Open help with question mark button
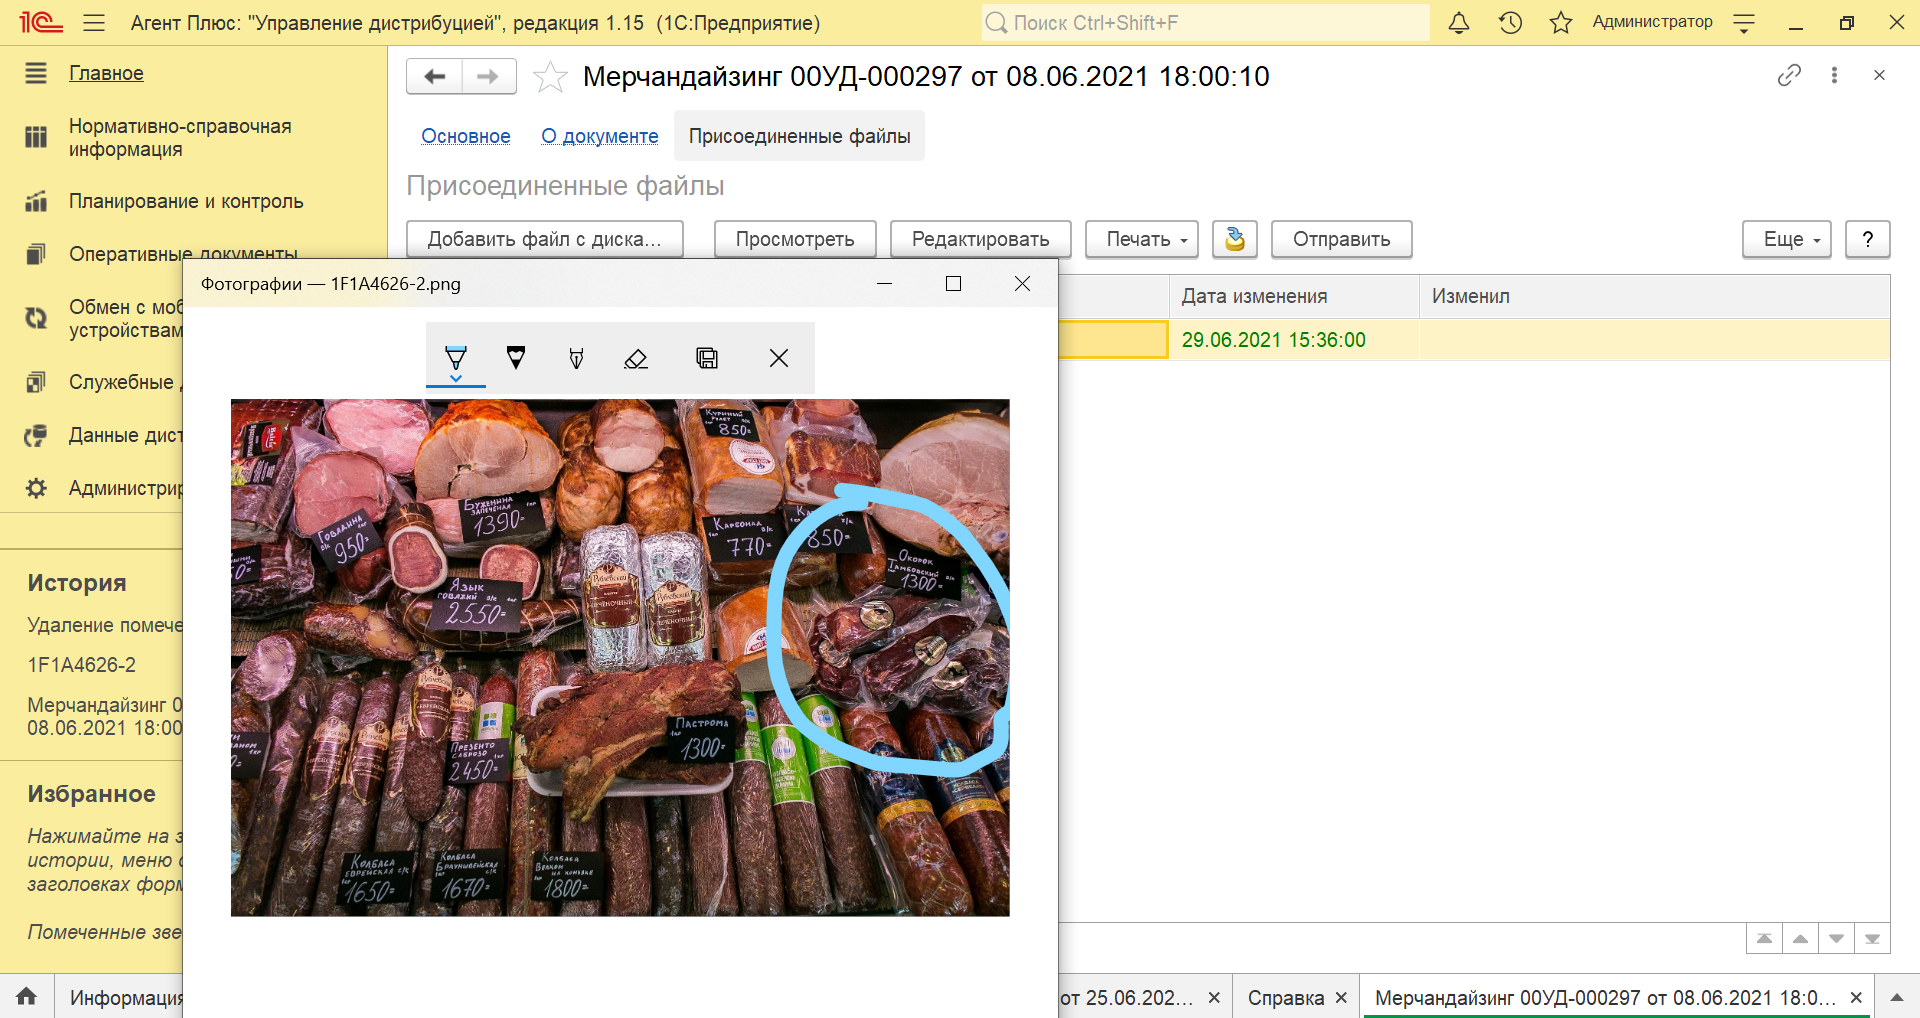This screenshot has width=1920, height=1018. click(x=1867, y=239)
